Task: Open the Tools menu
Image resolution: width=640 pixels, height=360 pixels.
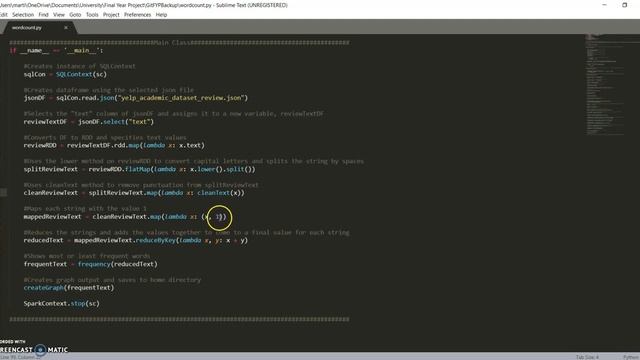Action: 92,15
